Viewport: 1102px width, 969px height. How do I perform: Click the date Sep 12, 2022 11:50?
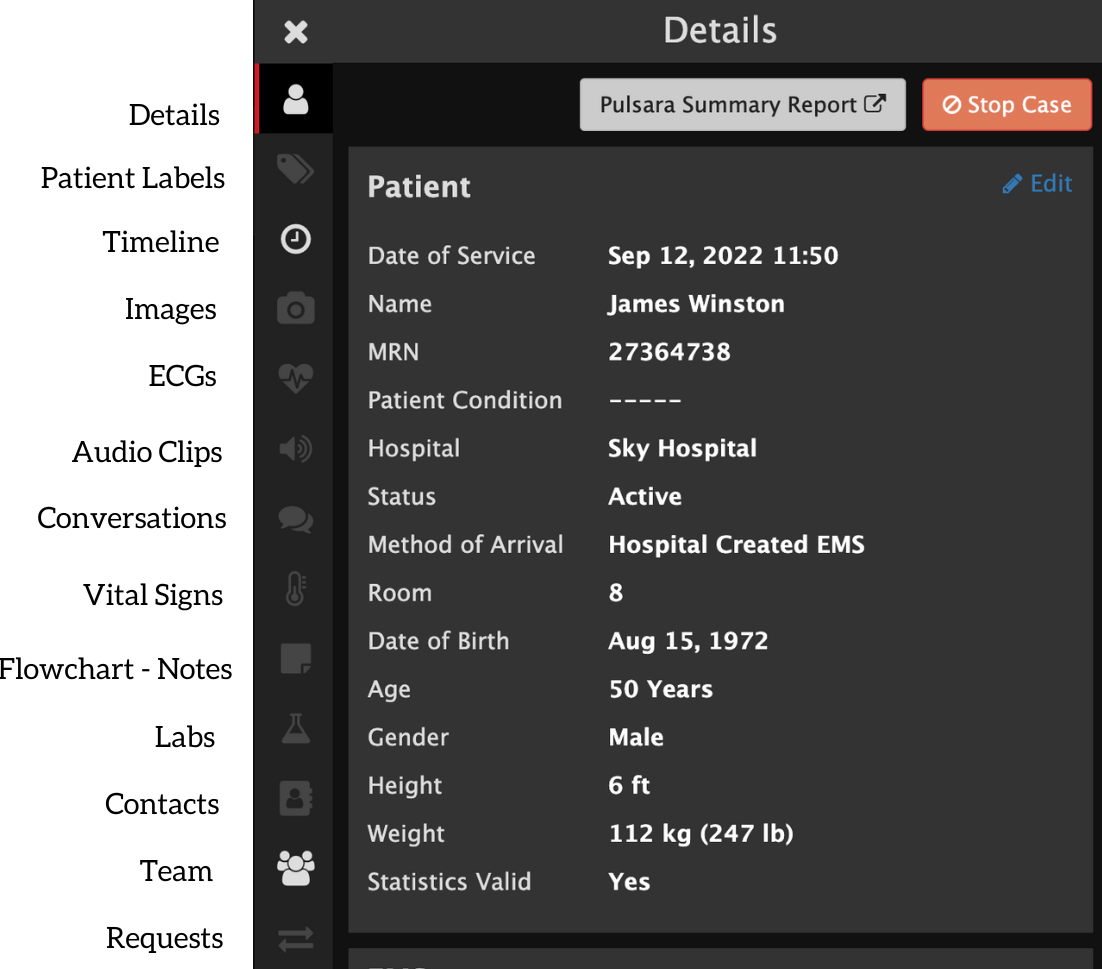(722, 256)
